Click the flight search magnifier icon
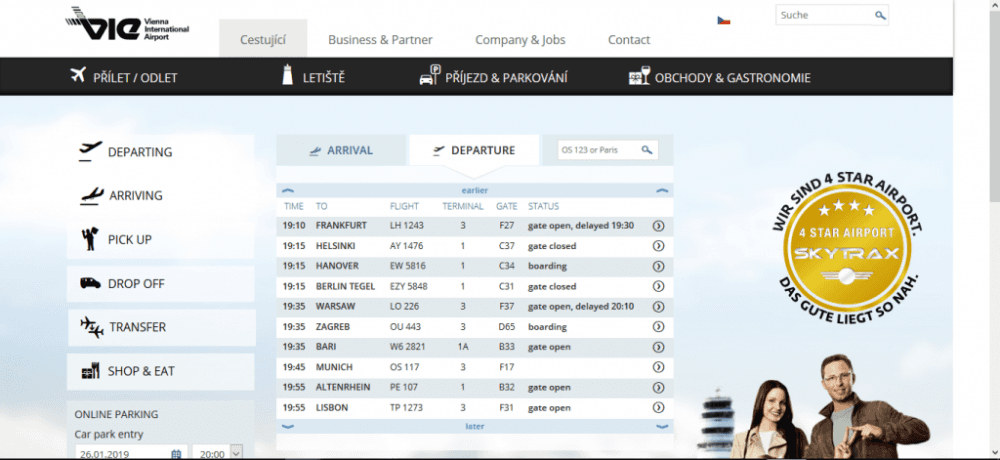 point(647,150)
